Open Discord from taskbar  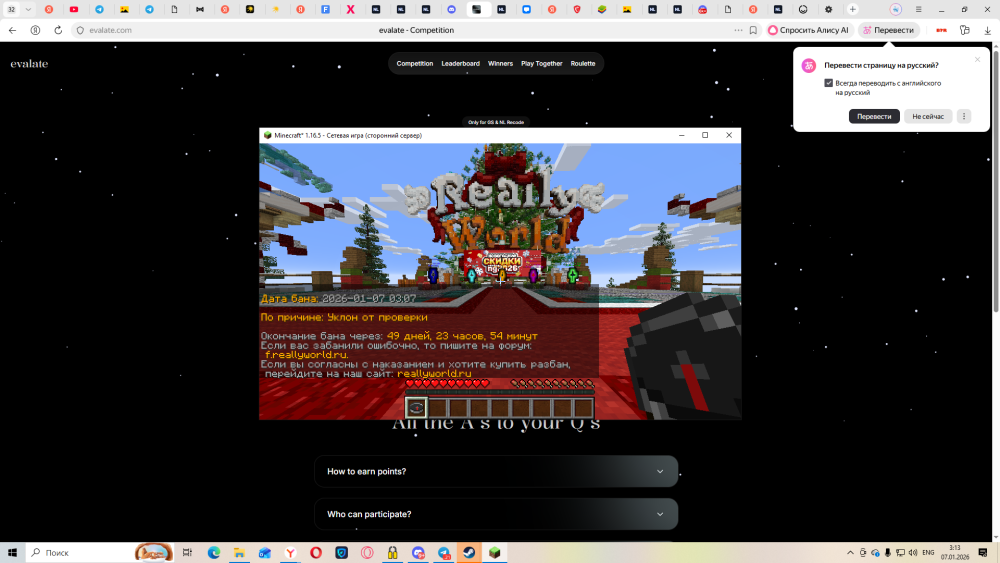click(x=418, y=553)
